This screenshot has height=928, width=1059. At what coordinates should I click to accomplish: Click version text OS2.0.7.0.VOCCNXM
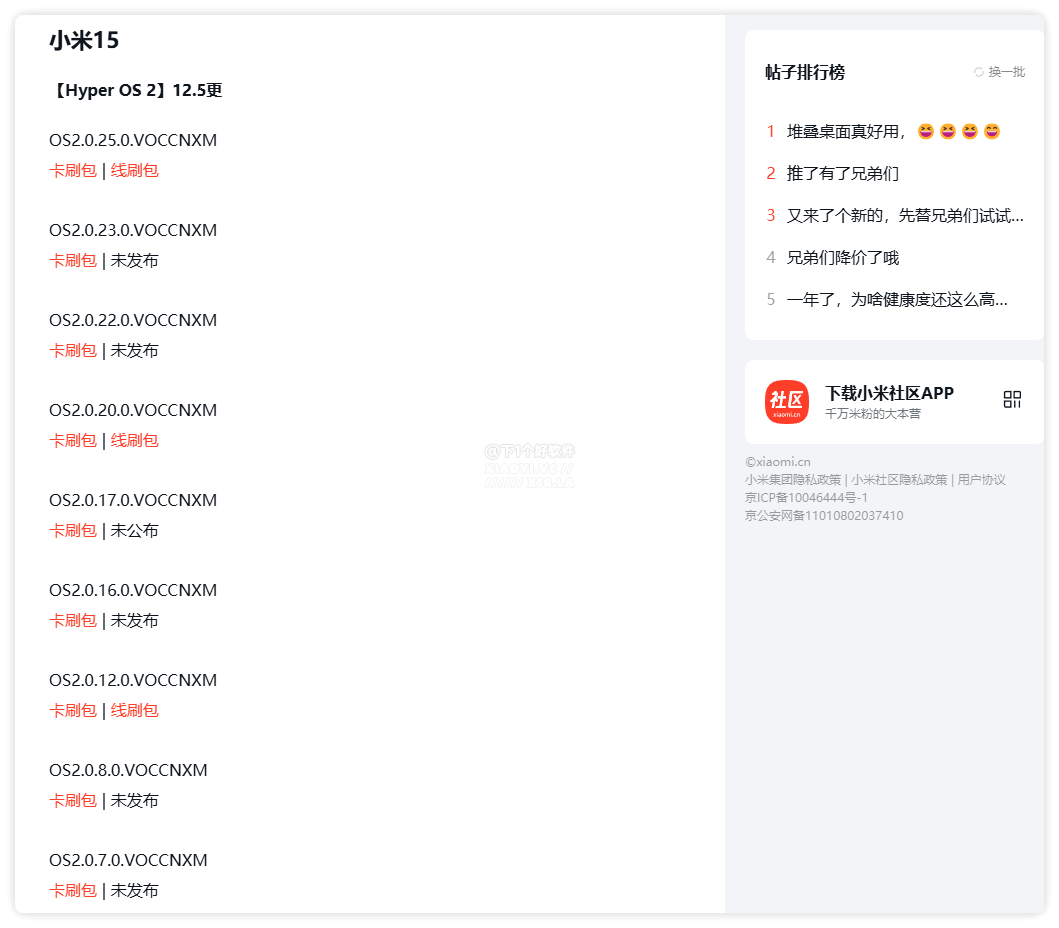point(128,860)
